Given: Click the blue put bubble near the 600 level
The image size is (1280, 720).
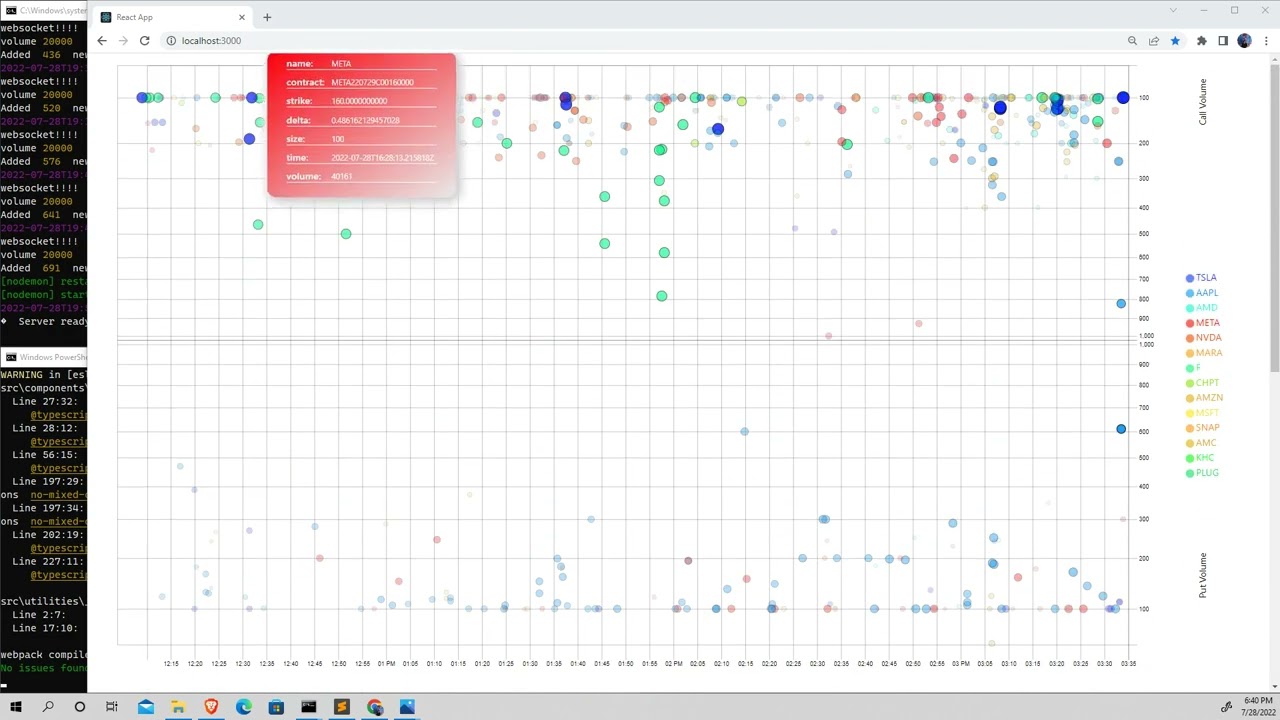Looking at the screenshot, I should tap(1121, 429).
